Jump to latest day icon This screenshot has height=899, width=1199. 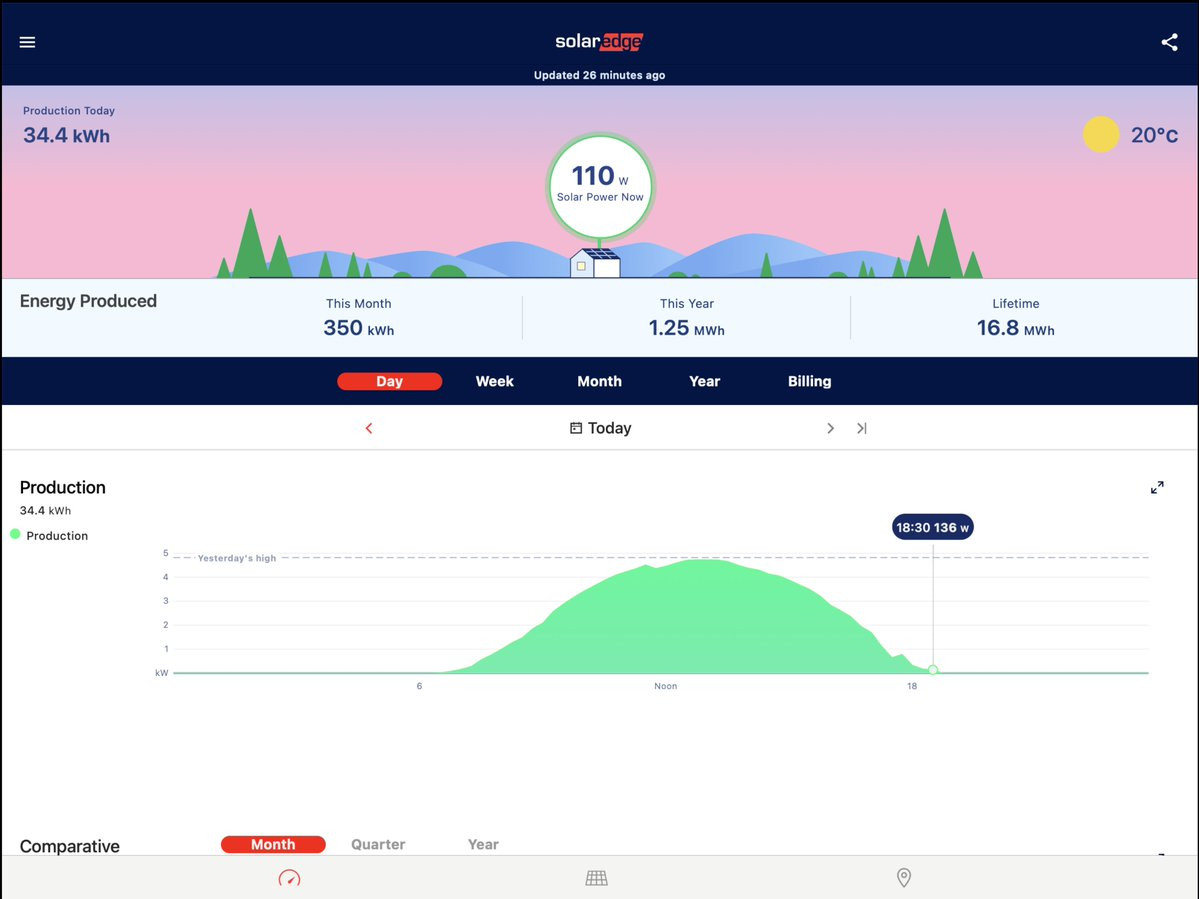coord(862,428)
